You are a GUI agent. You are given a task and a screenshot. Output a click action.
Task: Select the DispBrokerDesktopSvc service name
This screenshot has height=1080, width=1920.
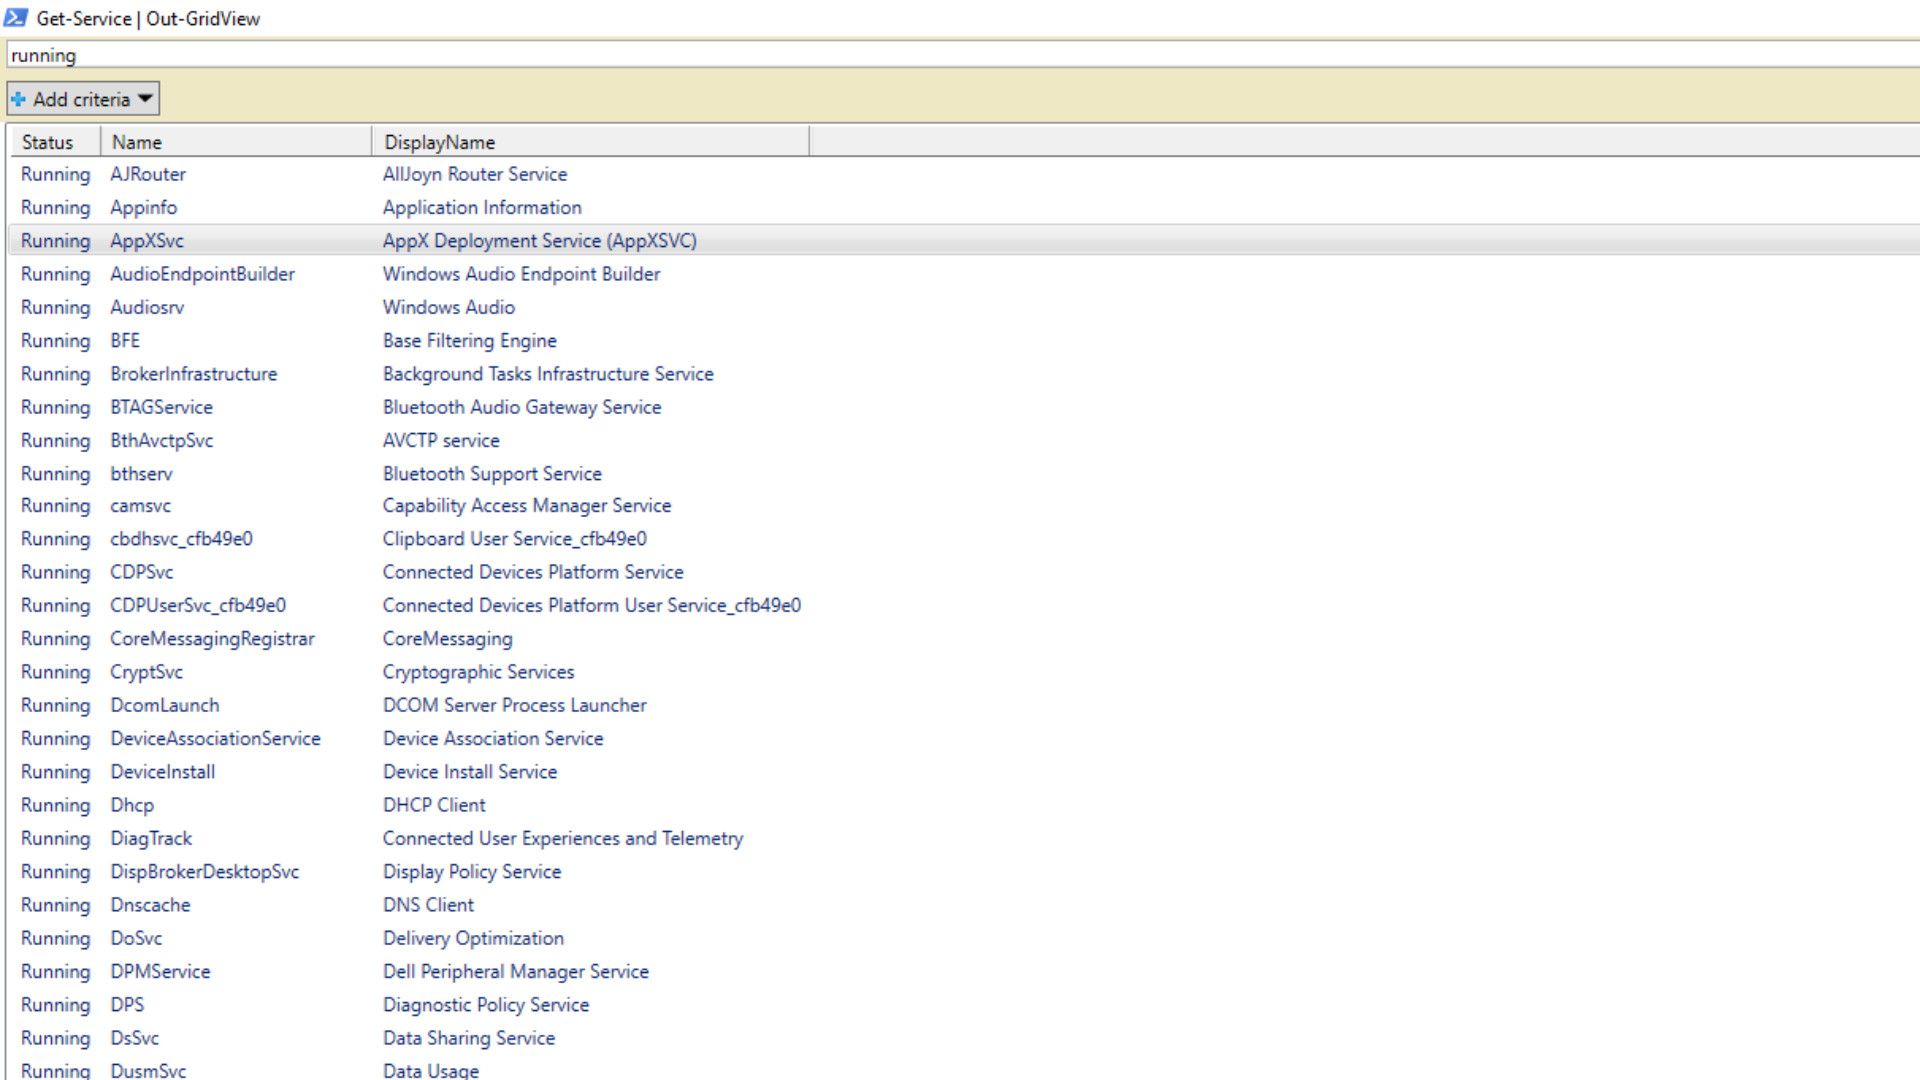pyautogui.click(x=205, y=872)
